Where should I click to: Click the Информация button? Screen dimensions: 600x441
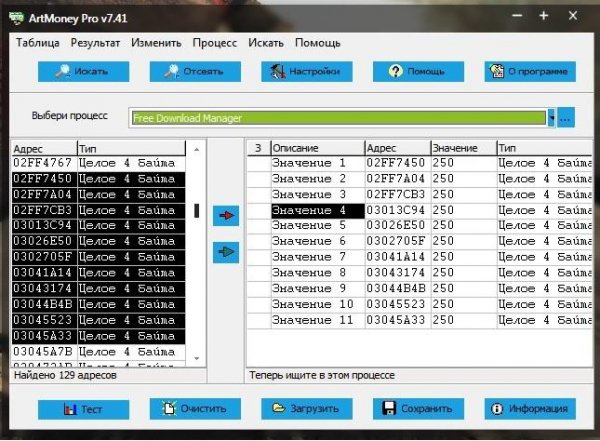[x=530, y=409]
